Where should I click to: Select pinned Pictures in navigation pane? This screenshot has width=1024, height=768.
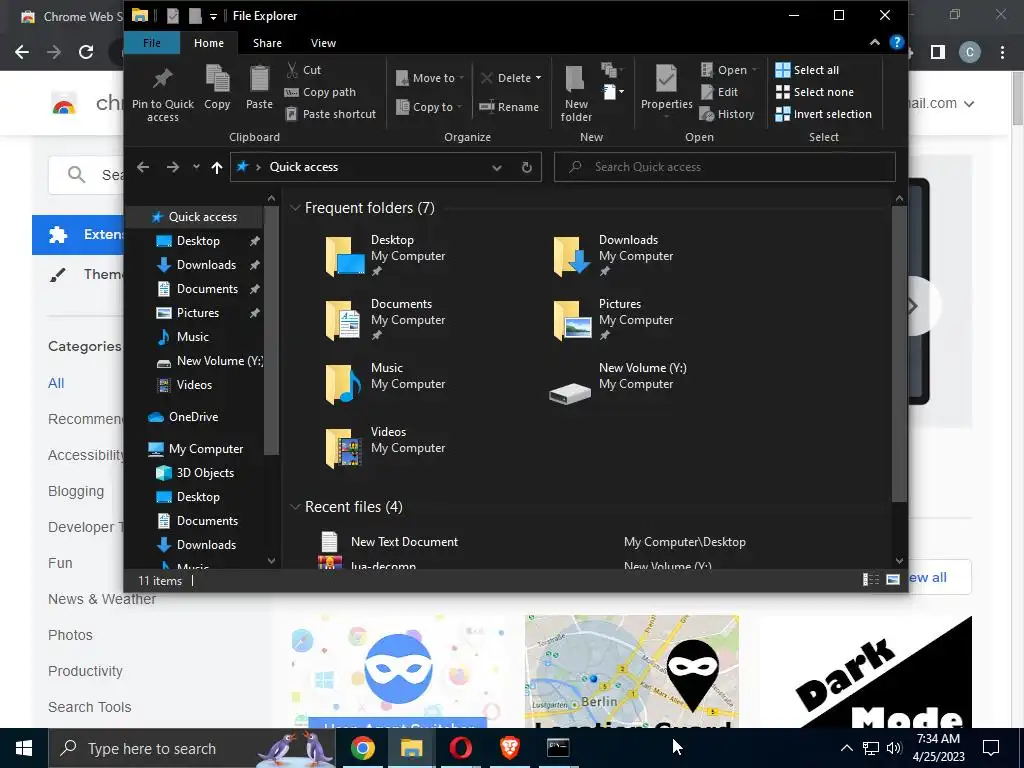click(x=198, y=313)
